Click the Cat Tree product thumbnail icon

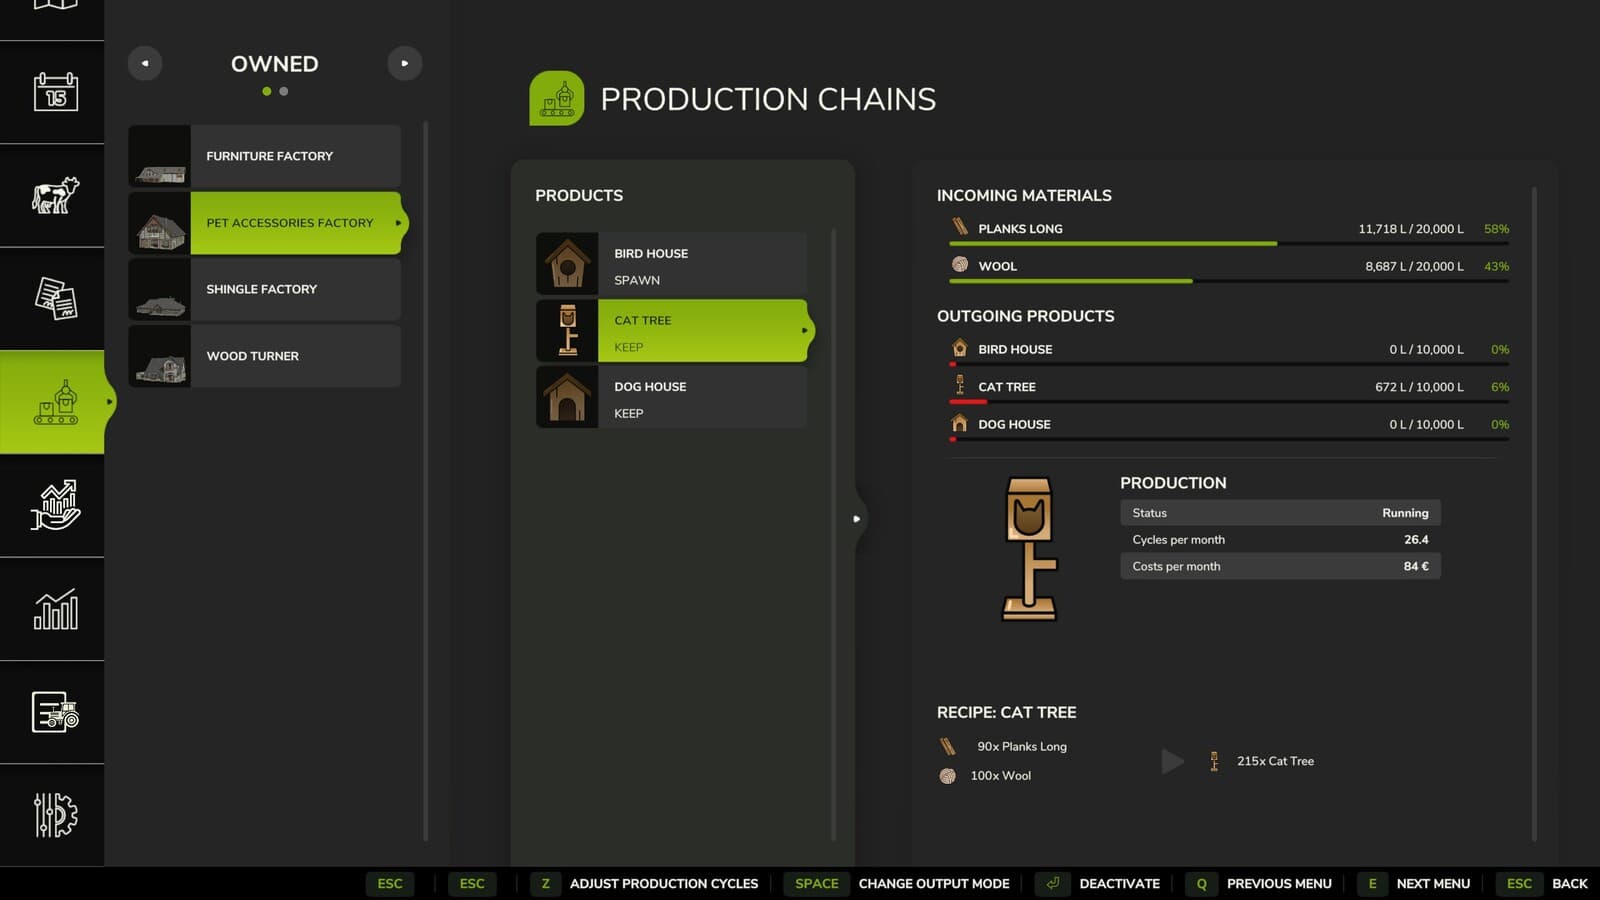pyautogui.click(x=567, y=331)
